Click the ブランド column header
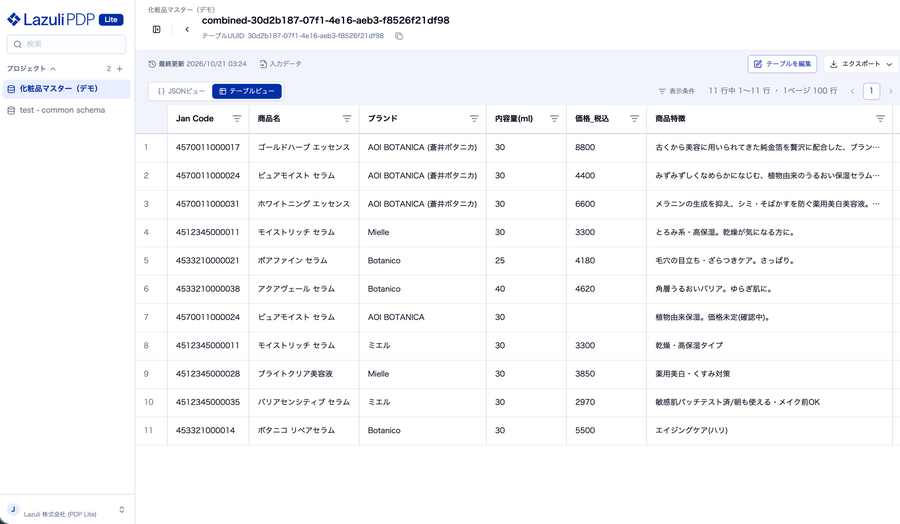The image size is (900, 524). 383,118
